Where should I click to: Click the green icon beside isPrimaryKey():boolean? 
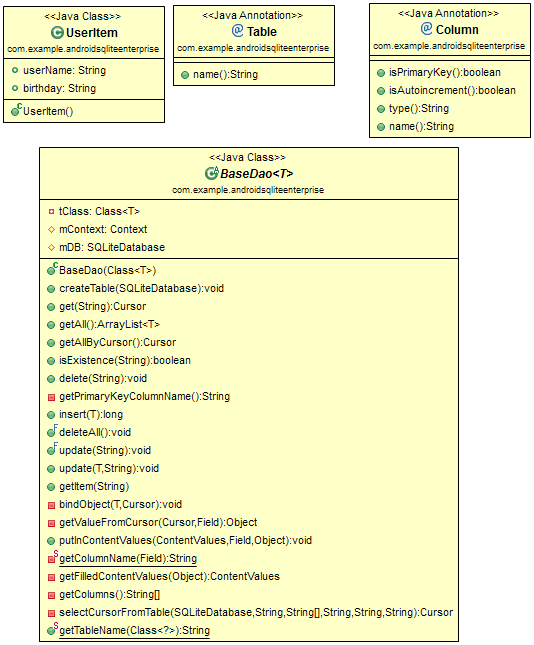click(x=381, y=73)
